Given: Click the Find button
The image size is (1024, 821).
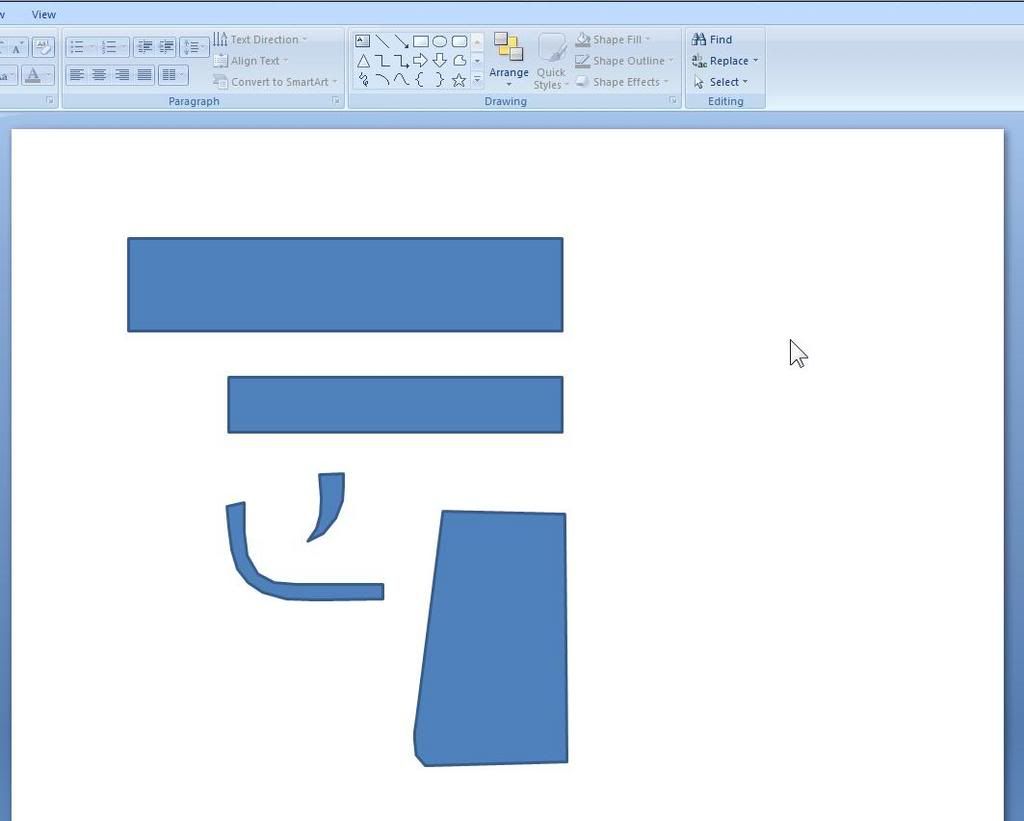Looking at the screenshot, I should pyautogui.click(x=712, y=39).
